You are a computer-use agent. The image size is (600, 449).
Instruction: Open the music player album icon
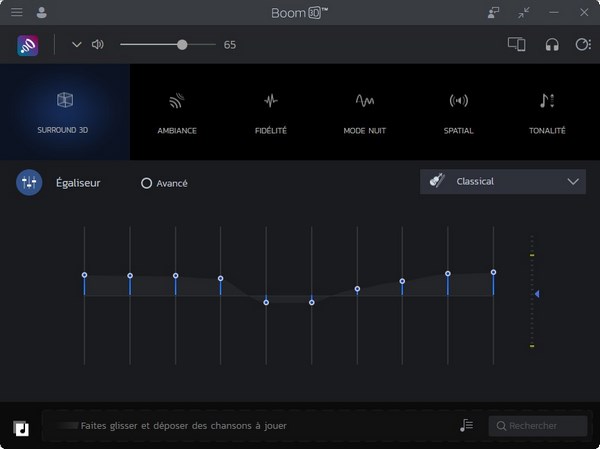tap(21, 428)
